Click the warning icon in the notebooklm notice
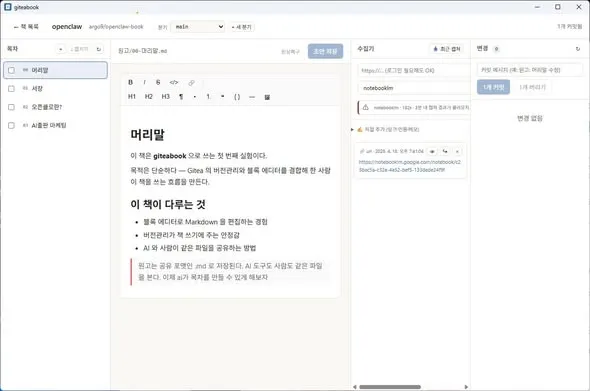 365,108
